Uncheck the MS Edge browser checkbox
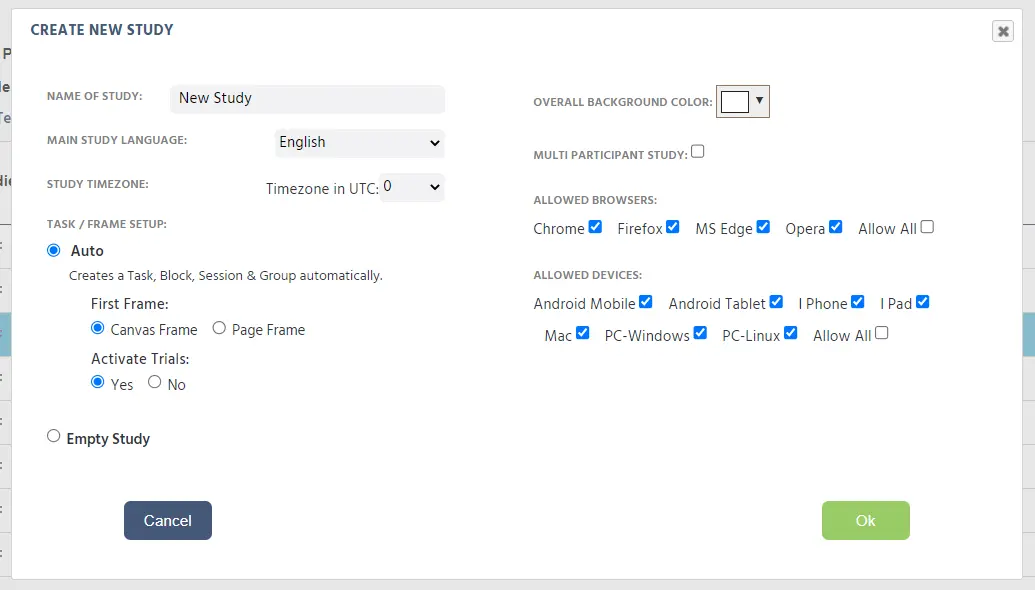The width and height of the screenshot is (1035, 590). click(763, 227)
